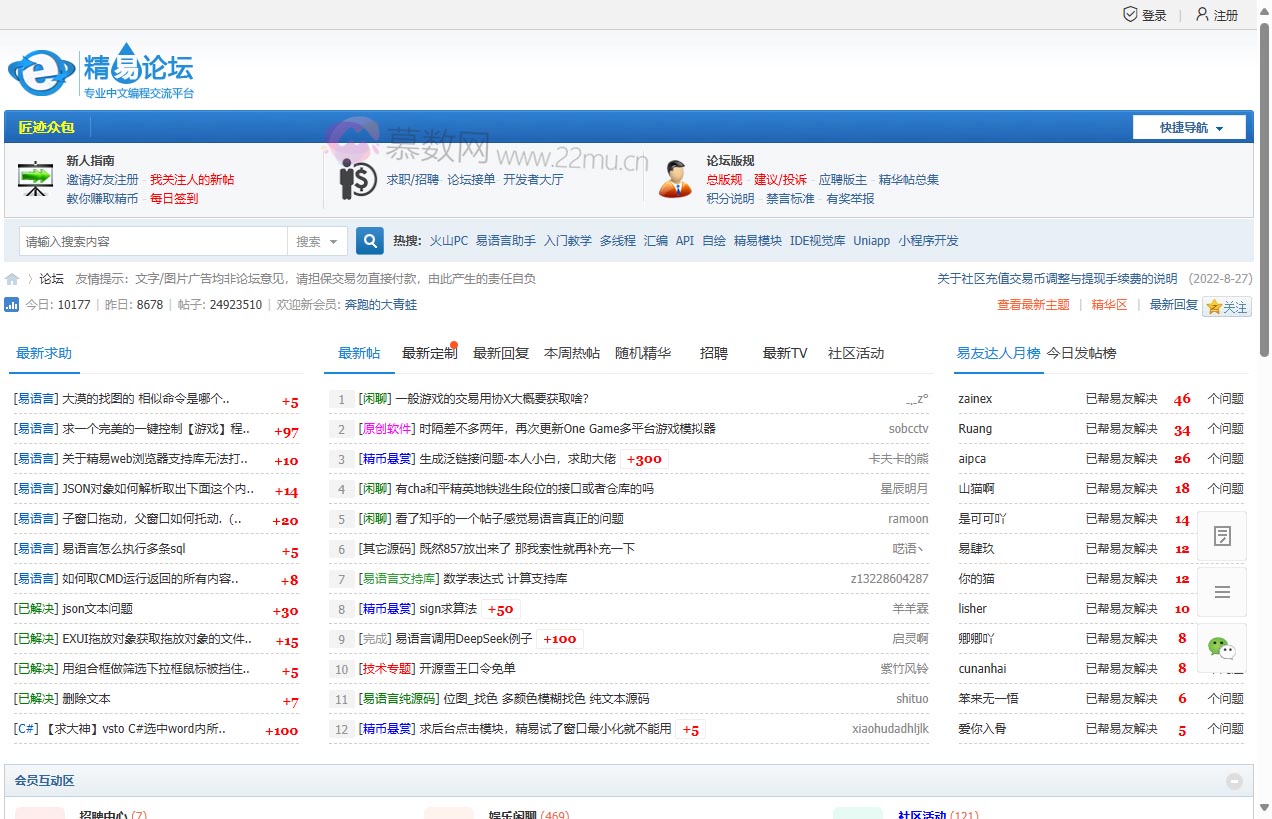
Task: Click the 精易论坛 logo
Action: coord(100,70)
